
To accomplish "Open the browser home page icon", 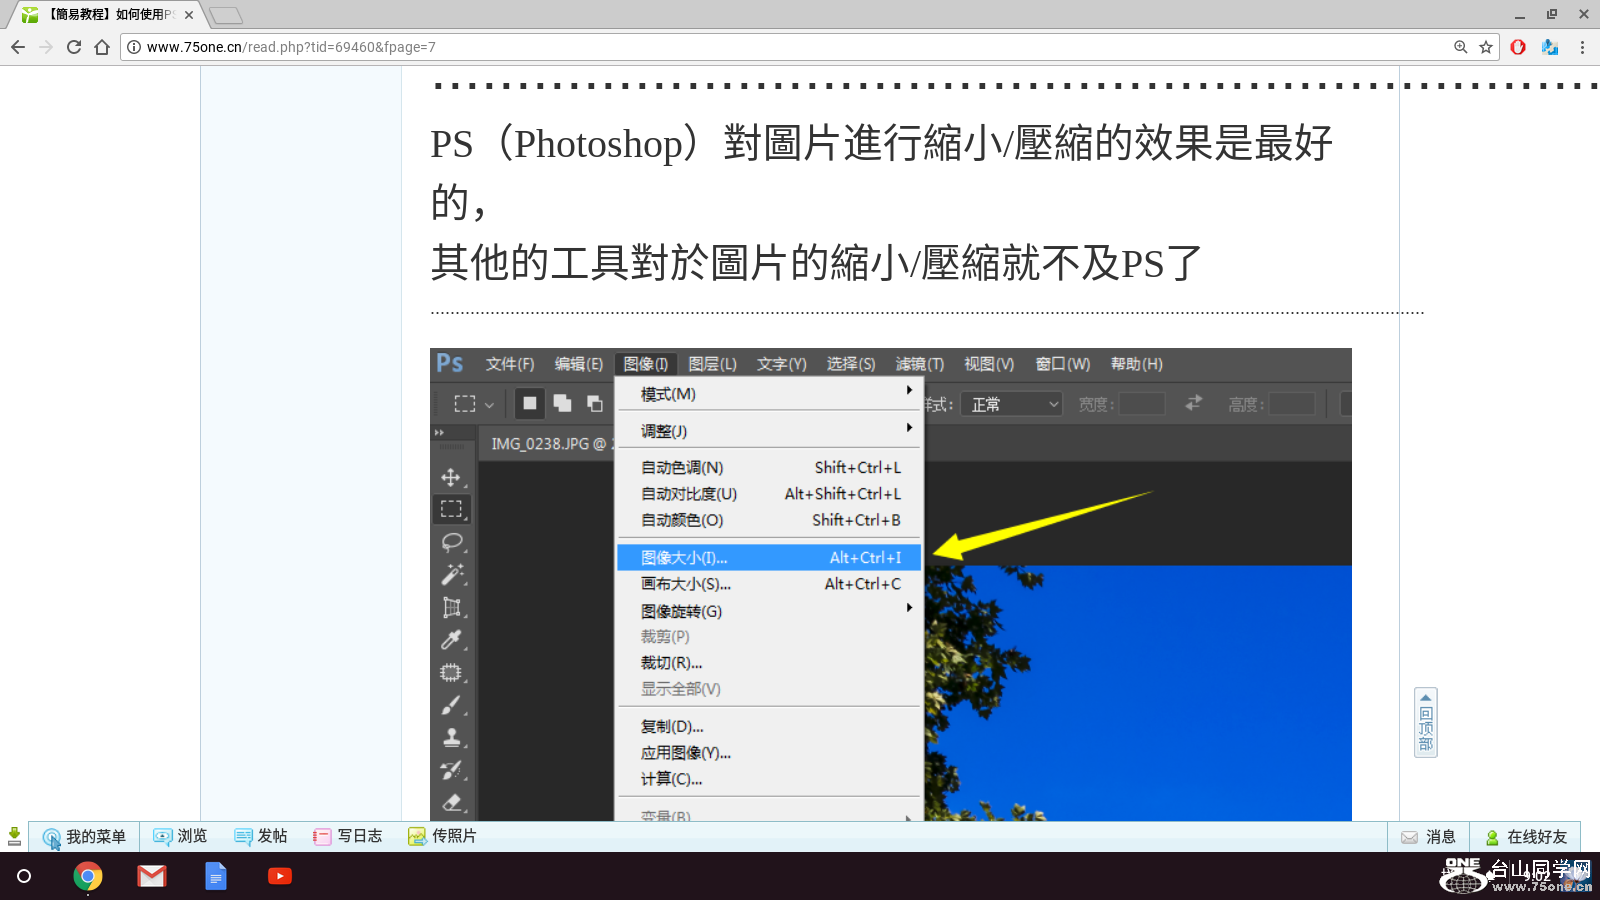I will click(x=102, y=47).
